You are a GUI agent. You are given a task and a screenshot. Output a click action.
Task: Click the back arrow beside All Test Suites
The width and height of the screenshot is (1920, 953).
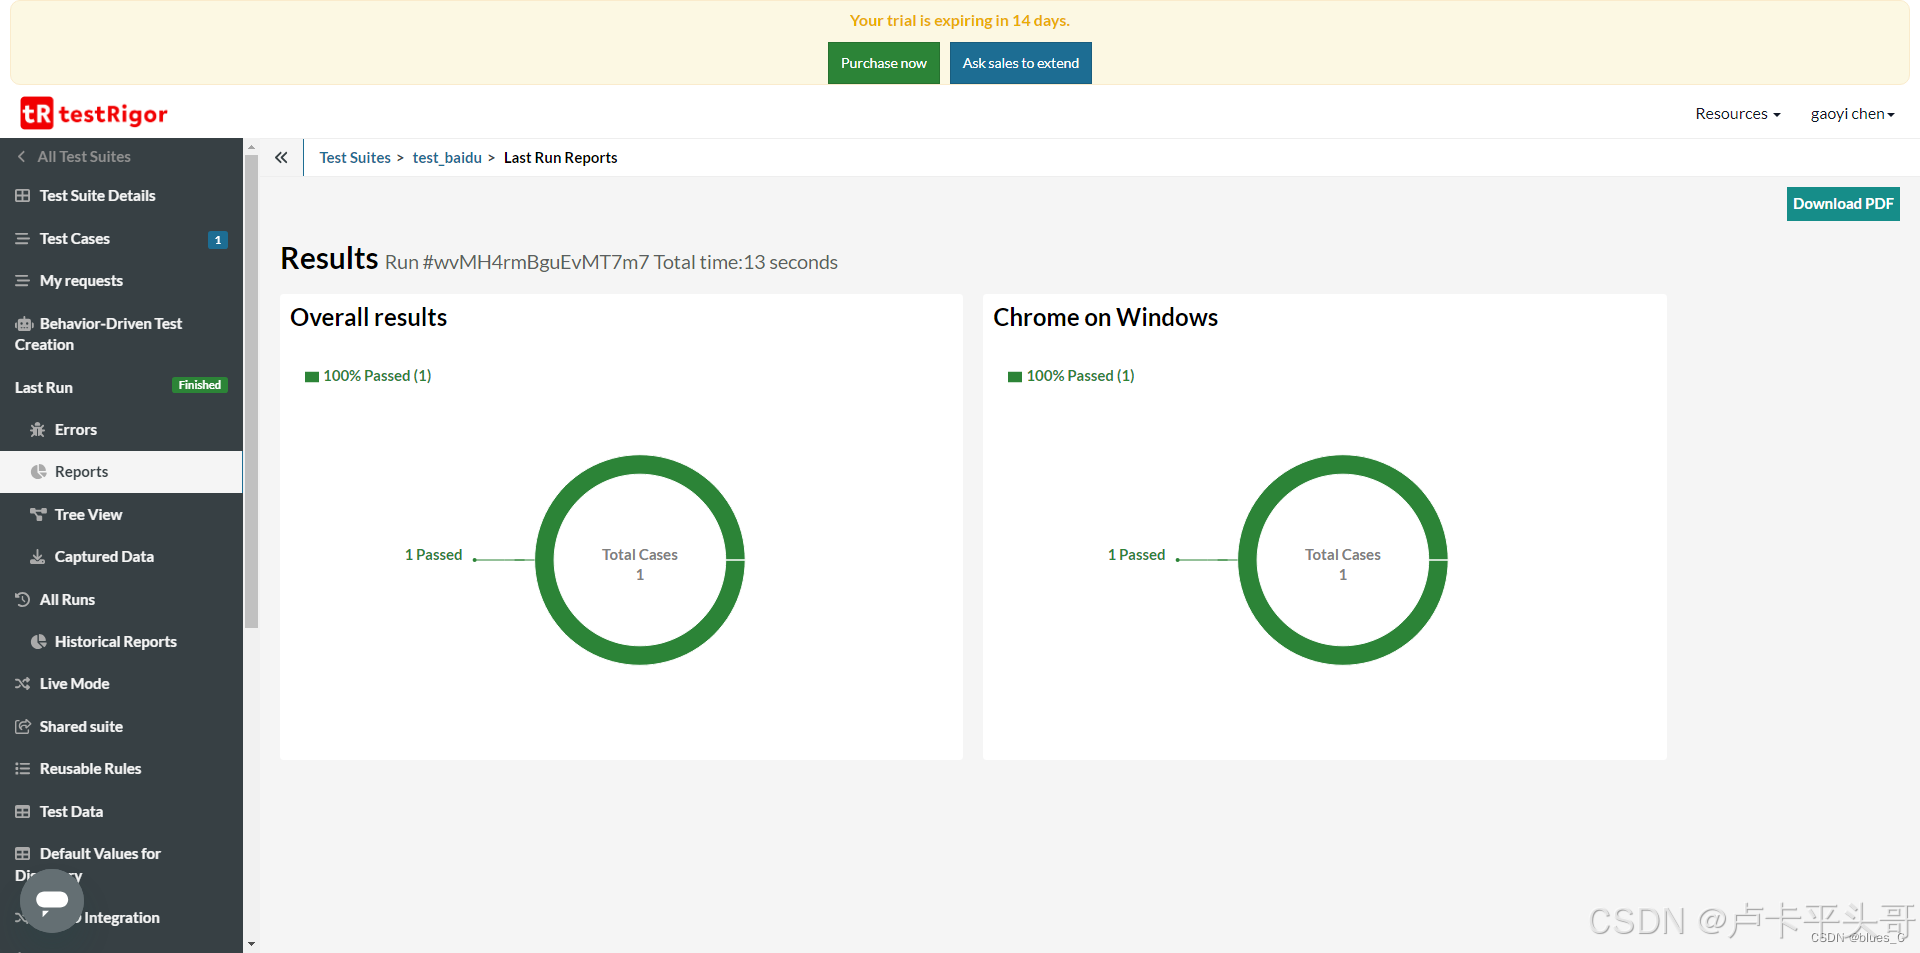coord(21,157)
